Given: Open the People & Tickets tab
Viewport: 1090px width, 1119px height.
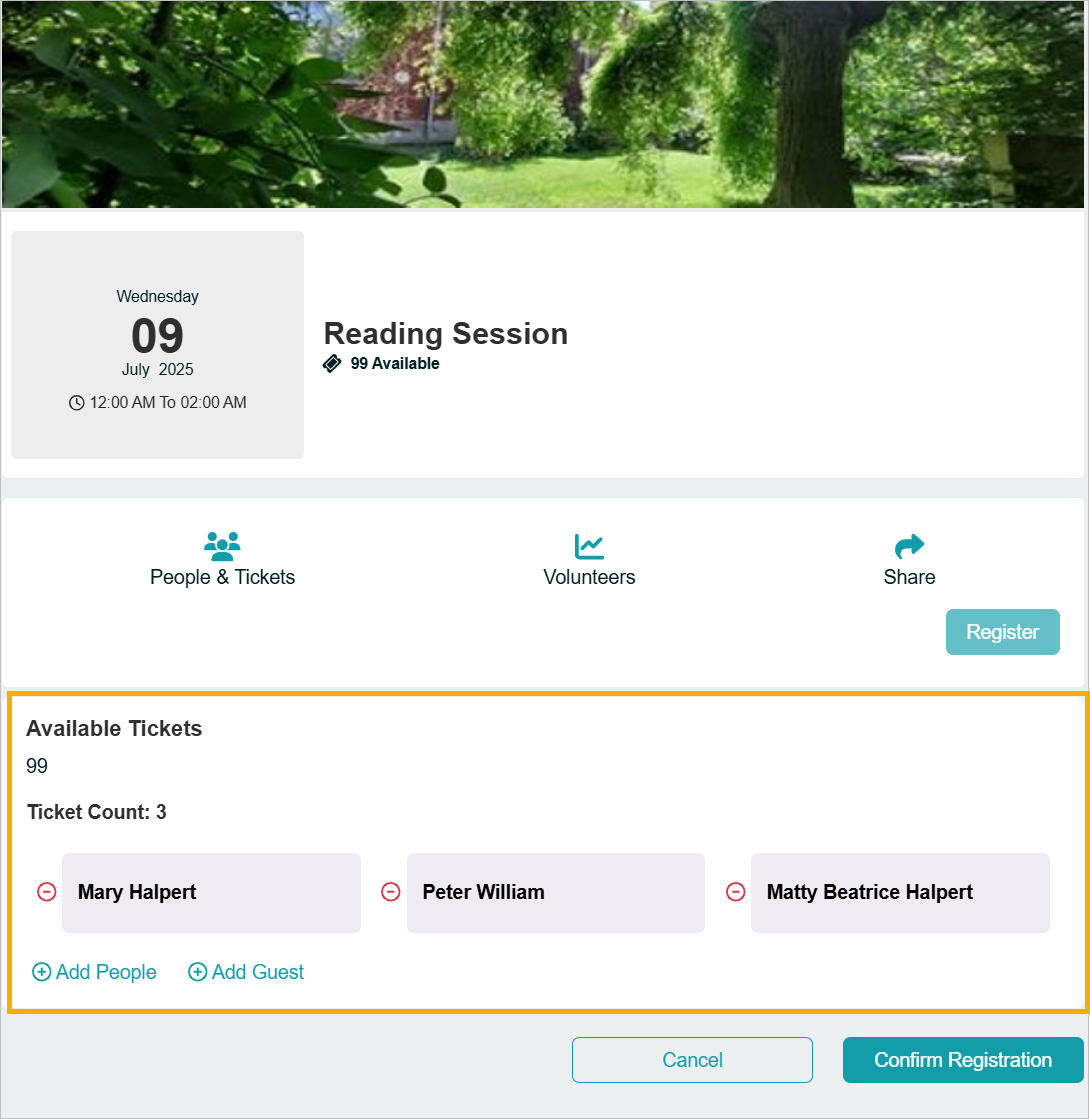Looking at the screenshot, I should (x=222, y=577).
